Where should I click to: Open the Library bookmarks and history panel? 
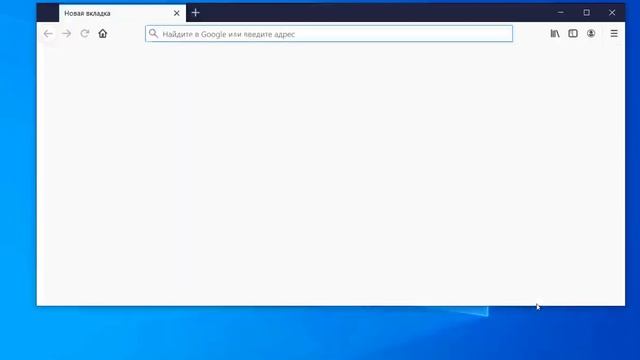click(x=555, y=33)
